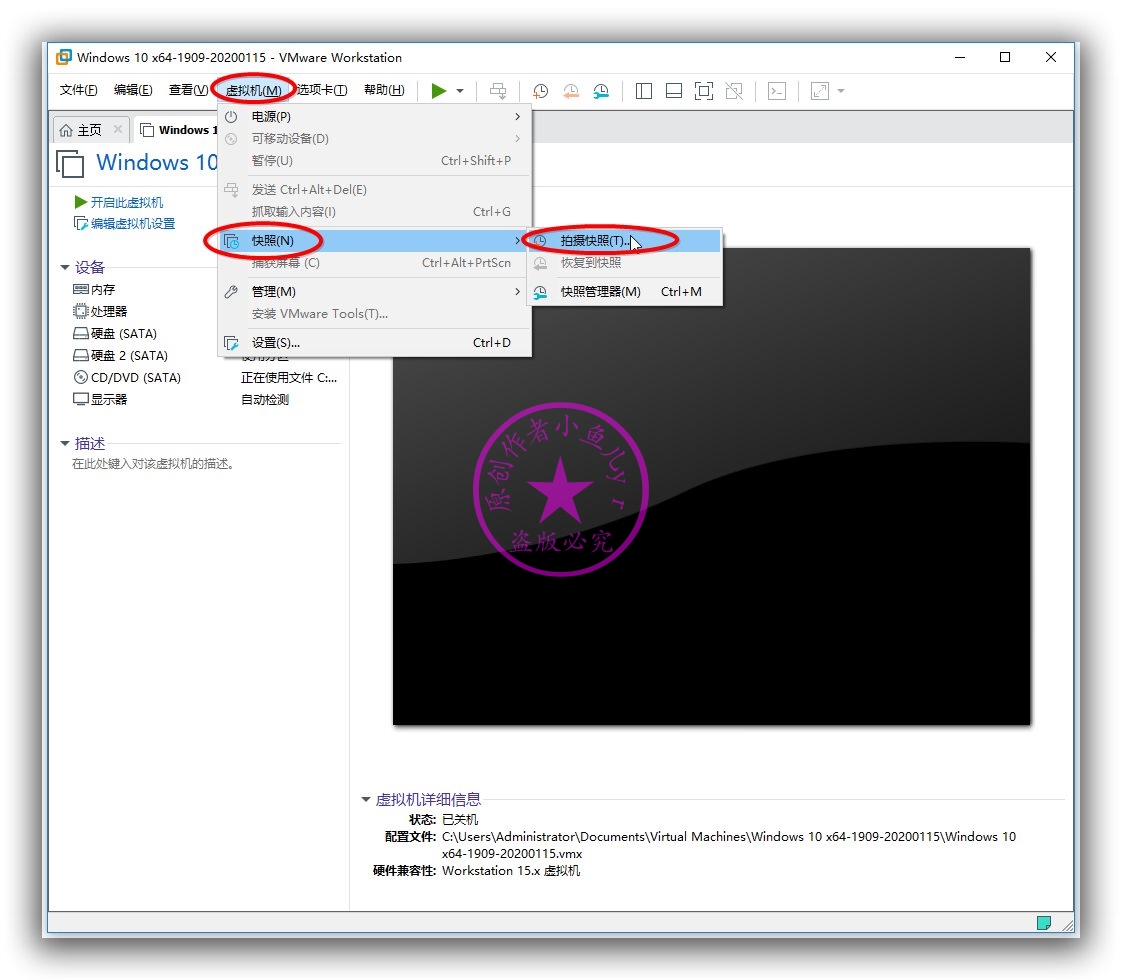The width and height of the screenshot is (1122, 980).
Task: Select the 处理器 device row
Action: [x=100, y=312]
